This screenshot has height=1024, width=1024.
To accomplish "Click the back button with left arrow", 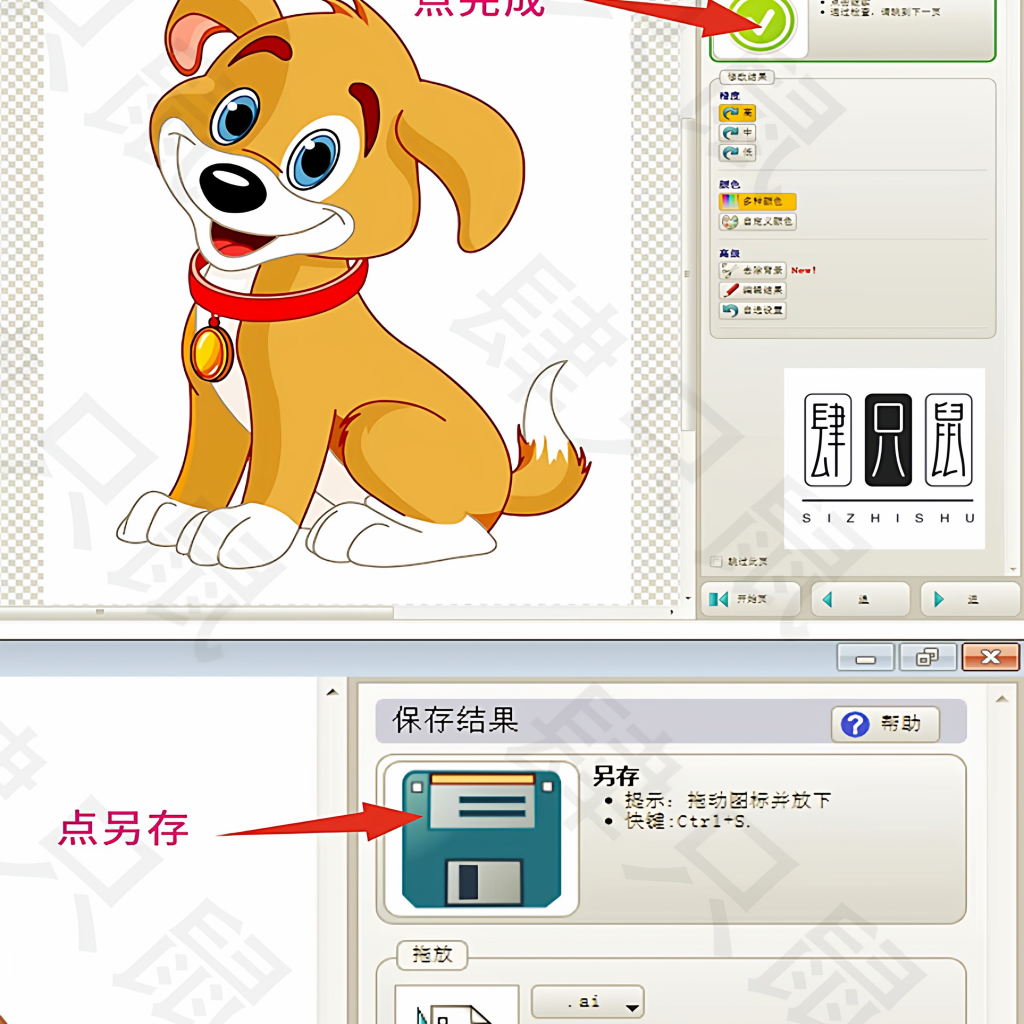I will pos(860,599).
